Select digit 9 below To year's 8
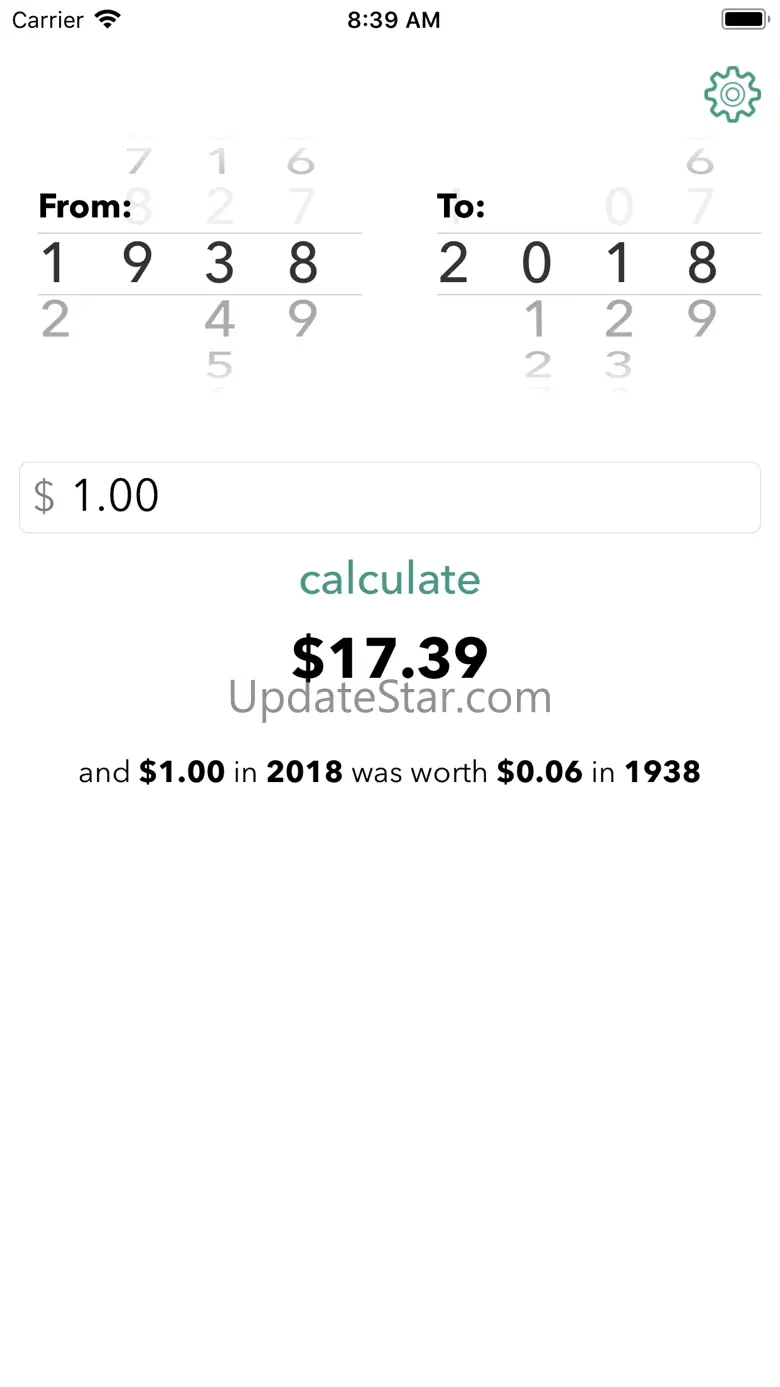This screenshot has width=780, height=1387. 702,319
